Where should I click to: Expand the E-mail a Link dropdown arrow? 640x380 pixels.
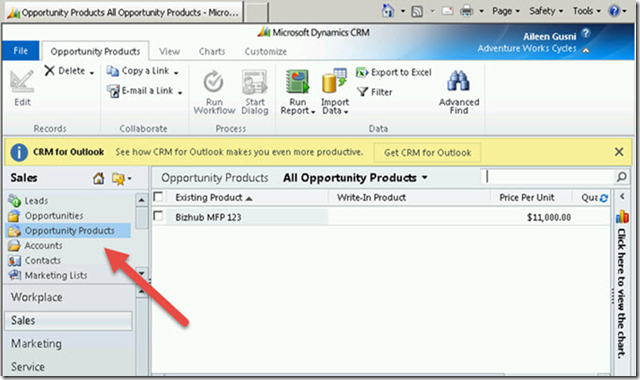[x=180, y=93]
